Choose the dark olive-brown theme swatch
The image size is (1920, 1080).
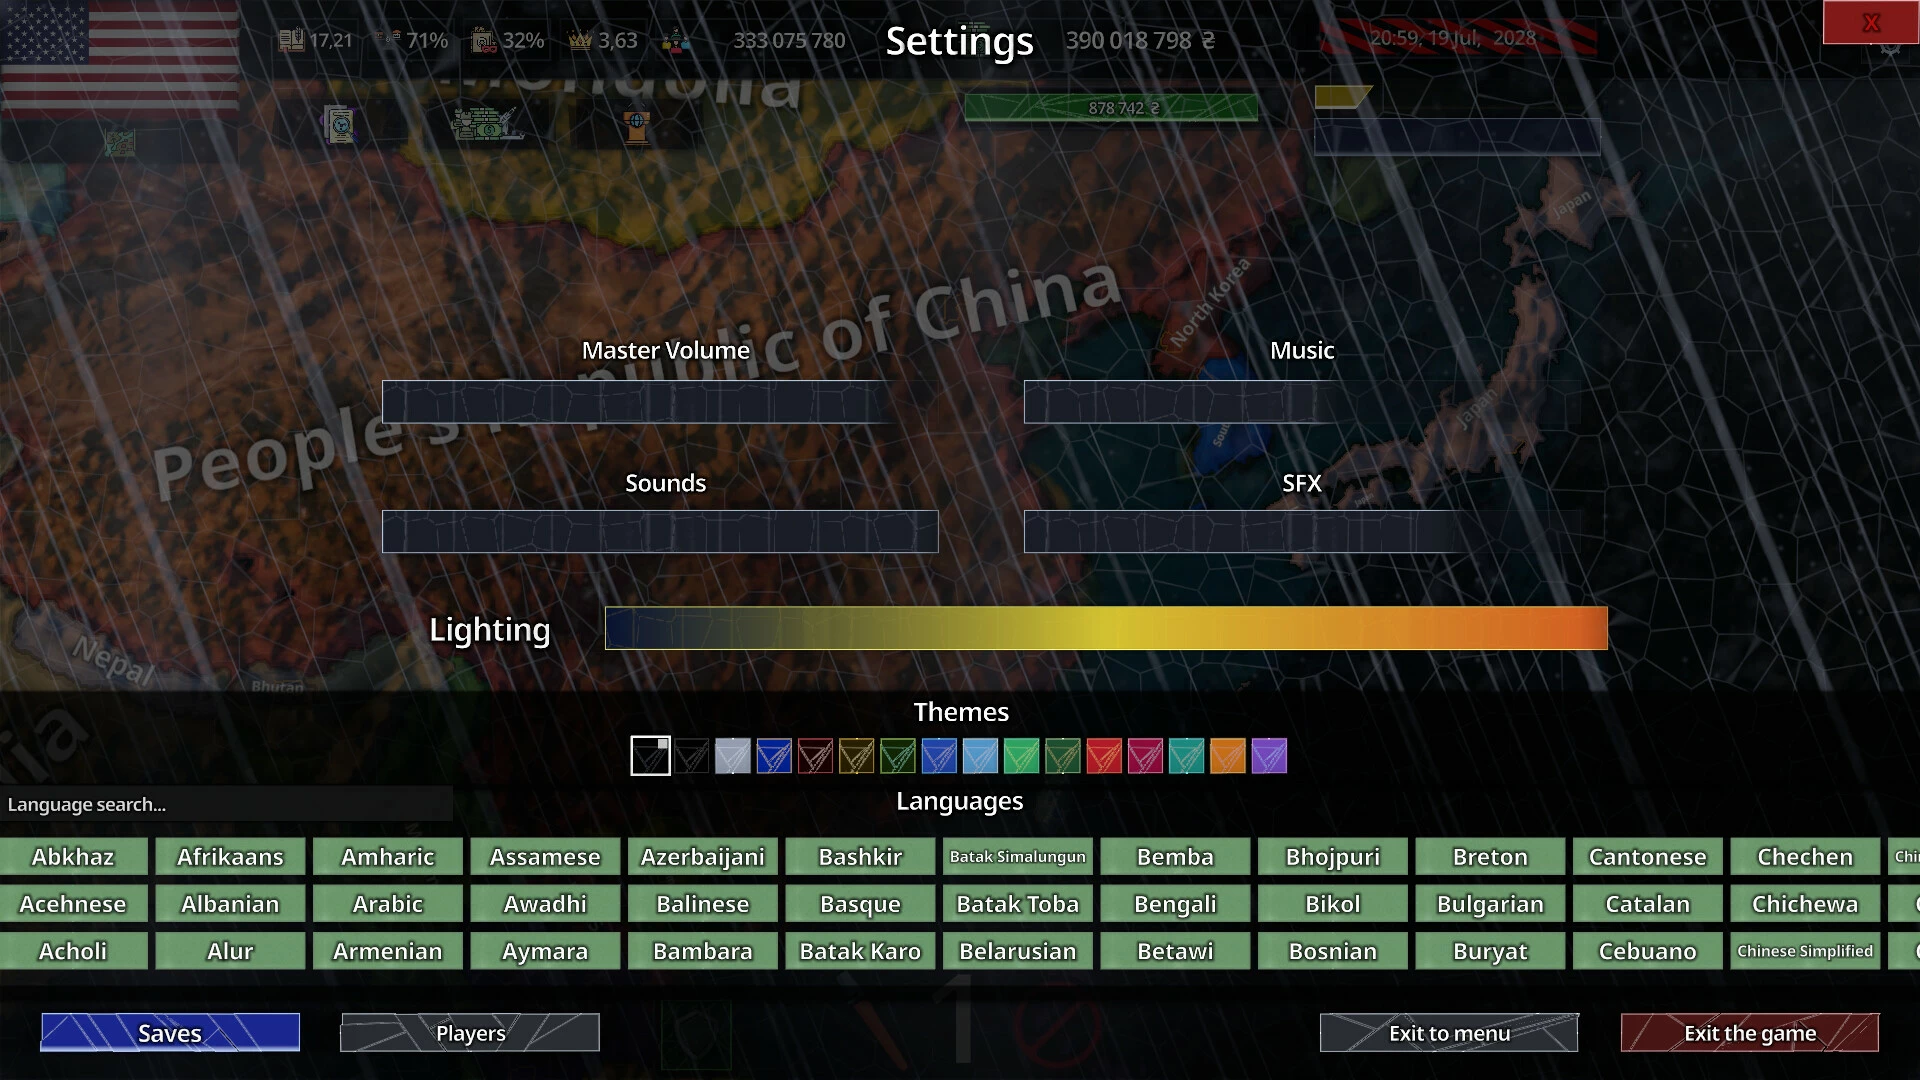[x=856, y=756]
